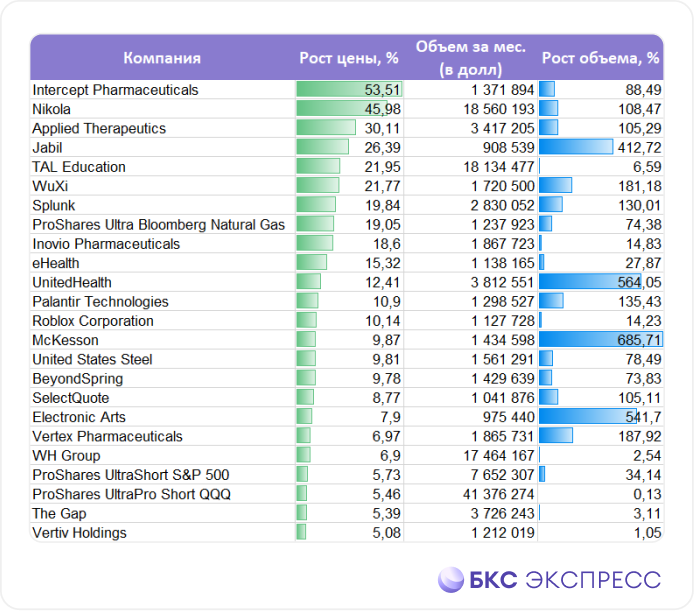Click volume growth value 685,71
This screenshot has width=694, height=611.
pyautogui.click(x=640, y=340)
